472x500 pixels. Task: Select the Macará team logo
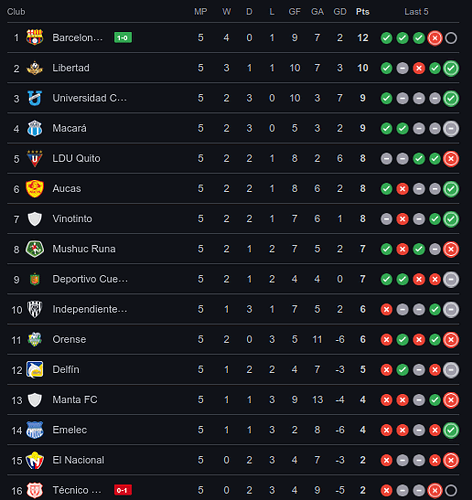tap(35, 128)
